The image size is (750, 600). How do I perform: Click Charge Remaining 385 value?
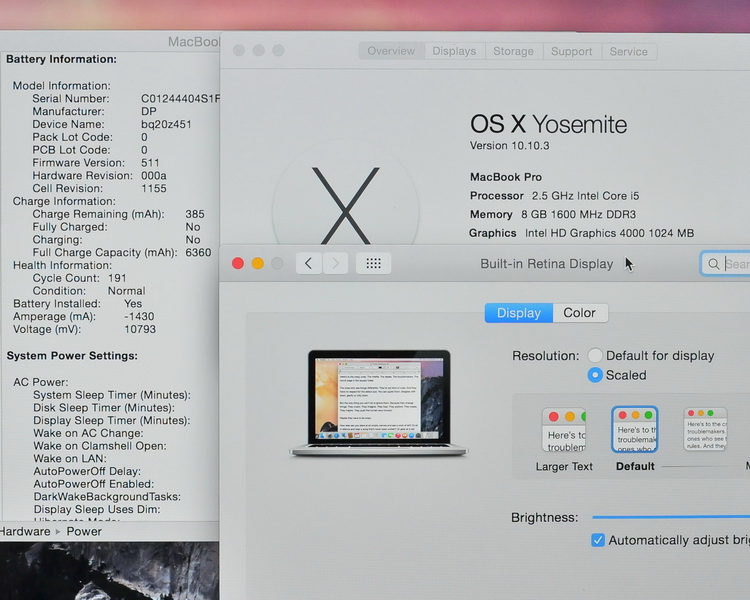195,214
